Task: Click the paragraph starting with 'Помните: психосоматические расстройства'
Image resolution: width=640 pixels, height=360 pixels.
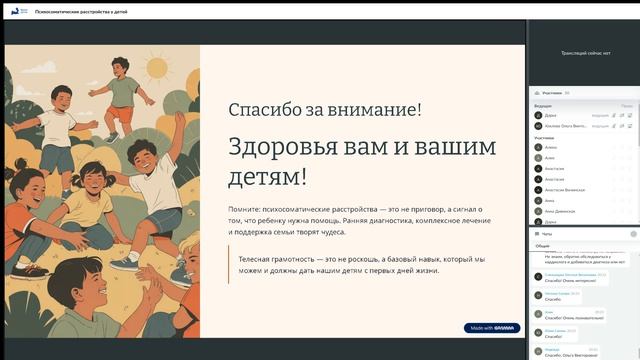Action: 360,220
